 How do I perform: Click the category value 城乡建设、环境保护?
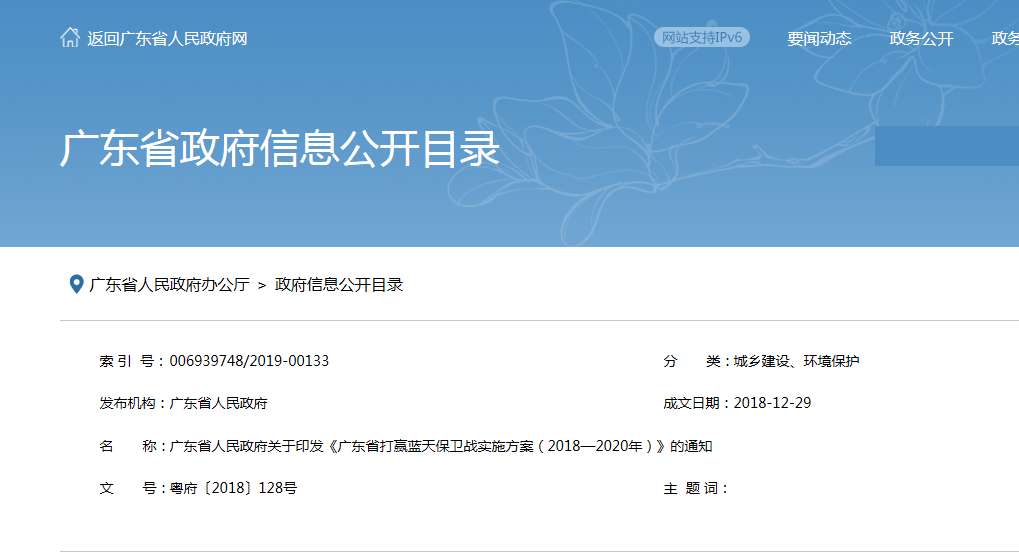(796, 361)
